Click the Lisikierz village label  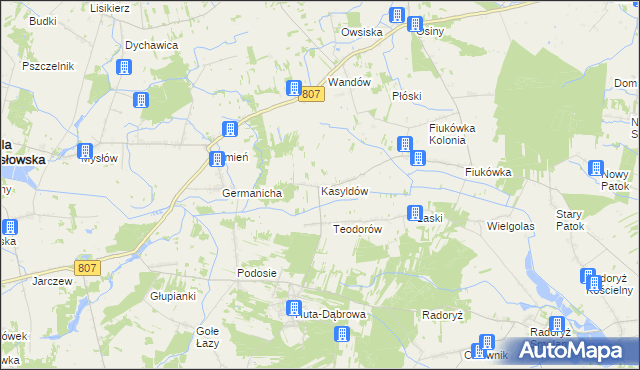(x=110, y=8)
